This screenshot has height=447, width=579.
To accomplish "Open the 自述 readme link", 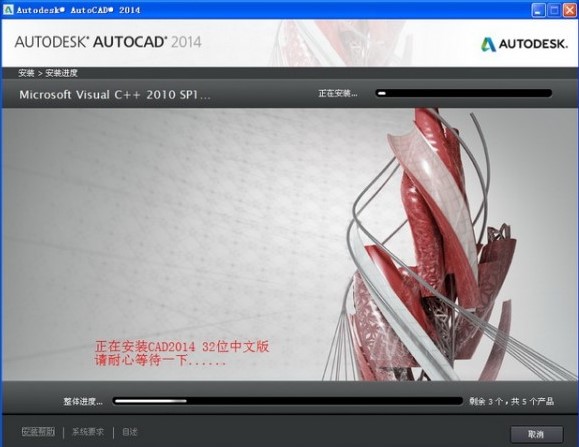I will pos(130,431).
